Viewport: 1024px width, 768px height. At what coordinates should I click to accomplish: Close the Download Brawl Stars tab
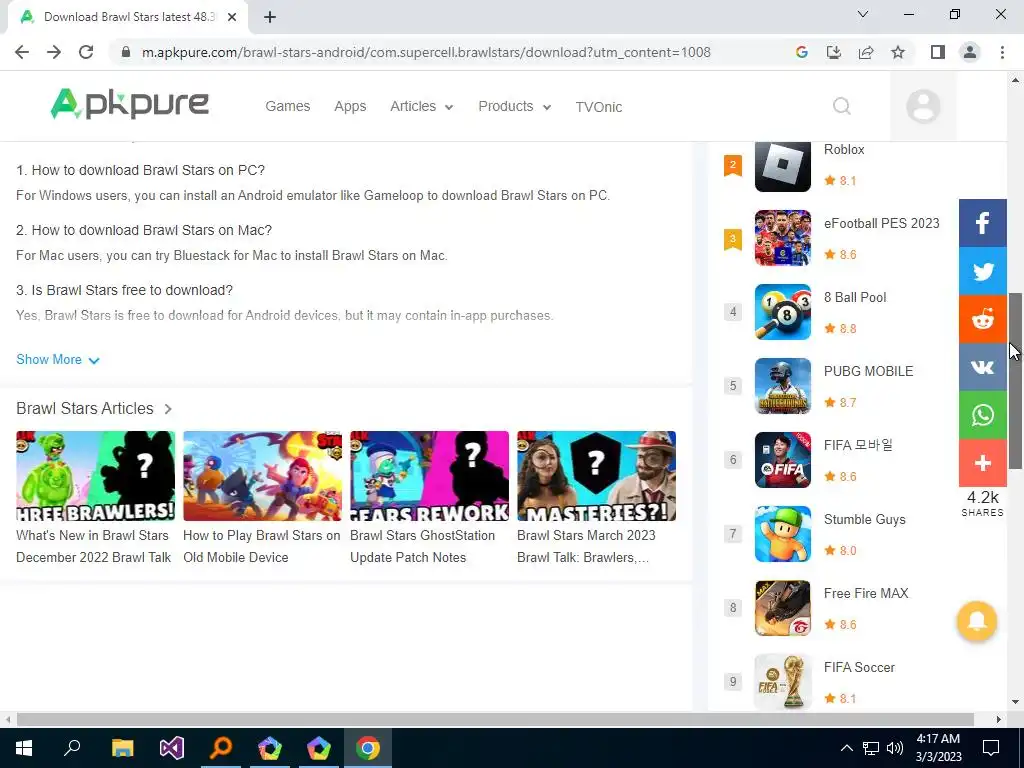pos(232,17)
